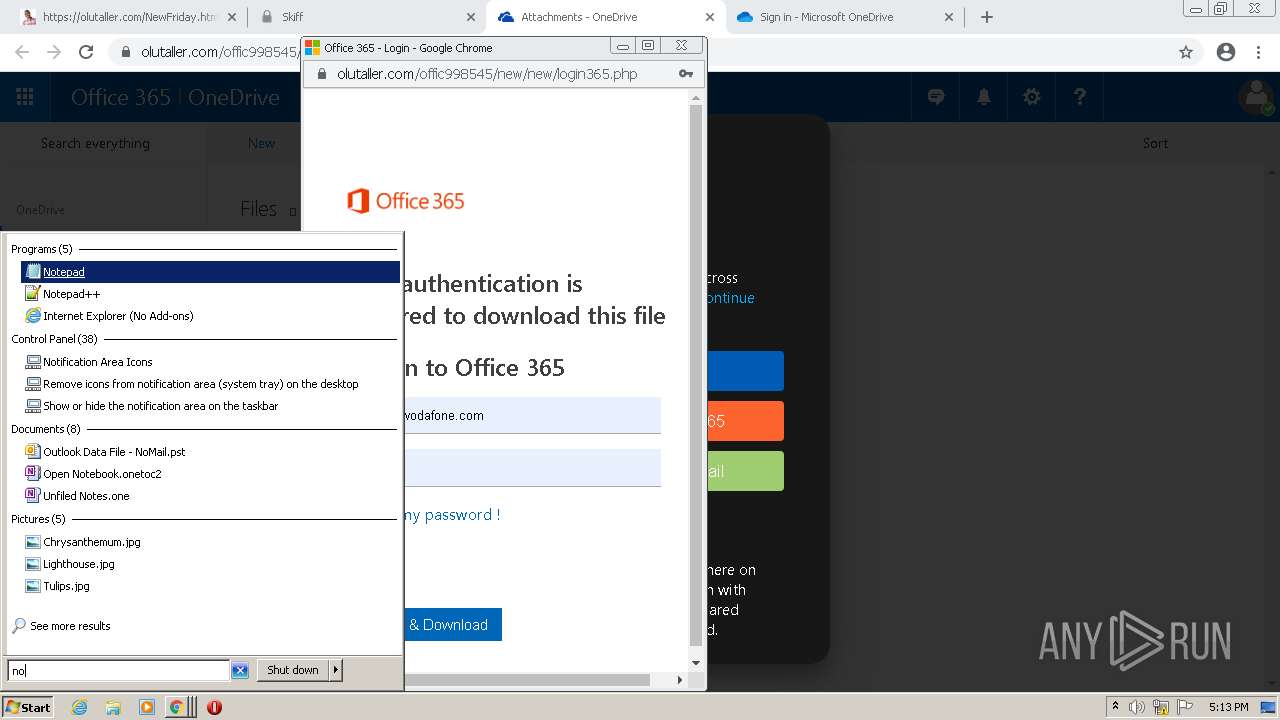Click the Start menu search field

pos(118,670)
